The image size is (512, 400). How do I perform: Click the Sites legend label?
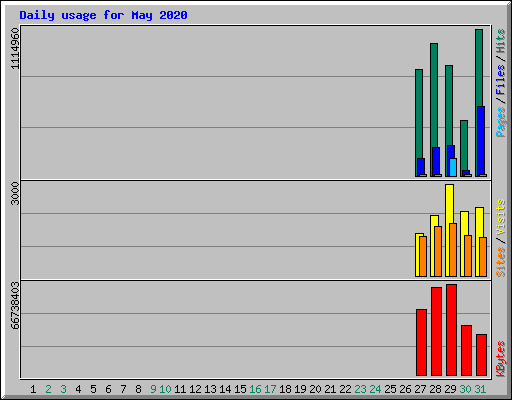point(500,262)
